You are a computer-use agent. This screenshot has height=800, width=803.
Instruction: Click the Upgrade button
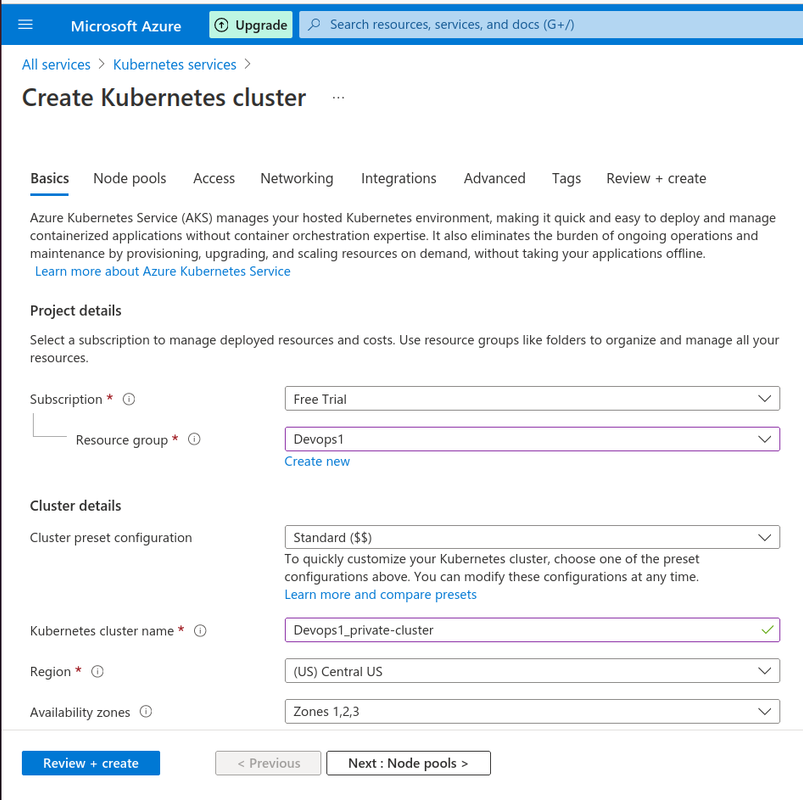[x=251, y=25]
